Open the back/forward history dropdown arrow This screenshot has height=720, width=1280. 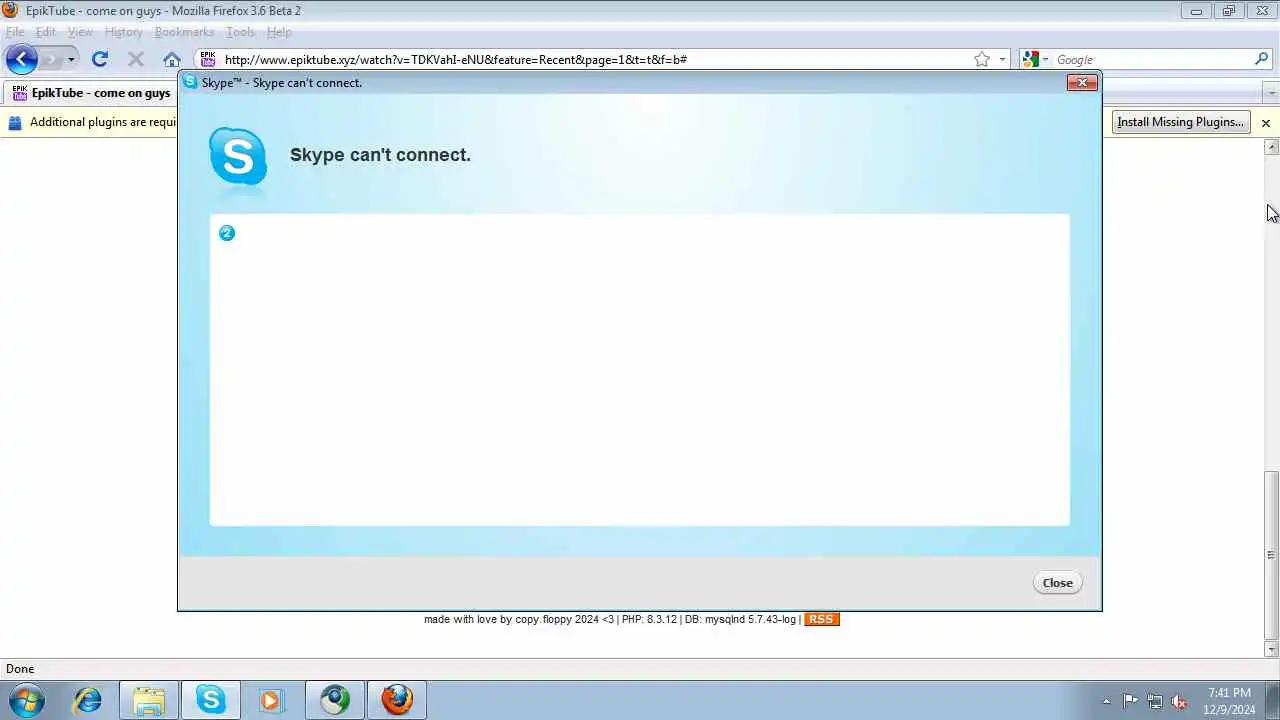click(71, 60)
